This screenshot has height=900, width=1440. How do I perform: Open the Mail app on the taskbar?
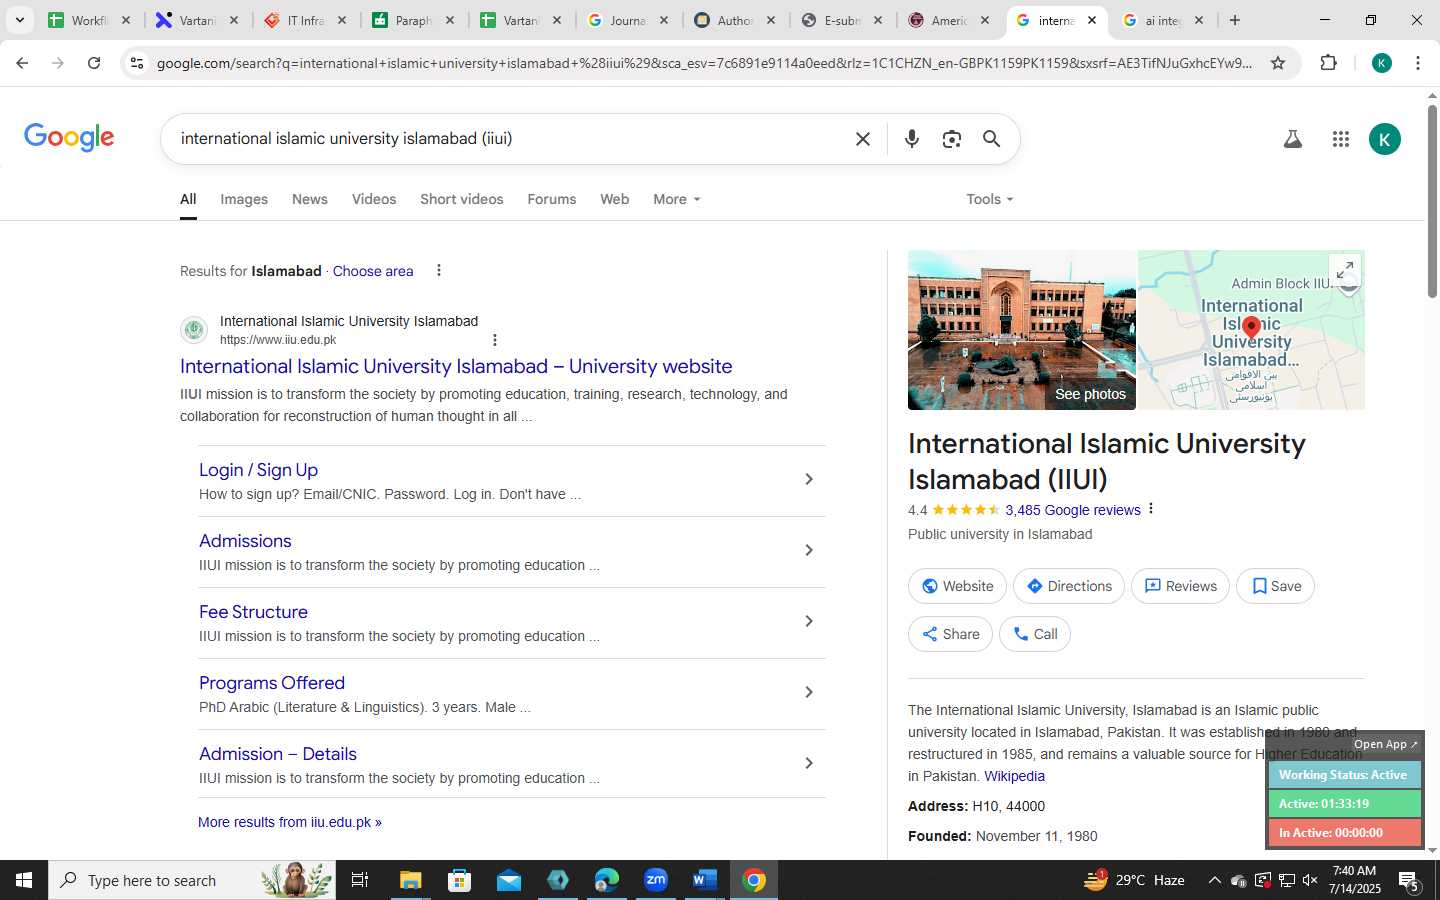pos(509,880)
